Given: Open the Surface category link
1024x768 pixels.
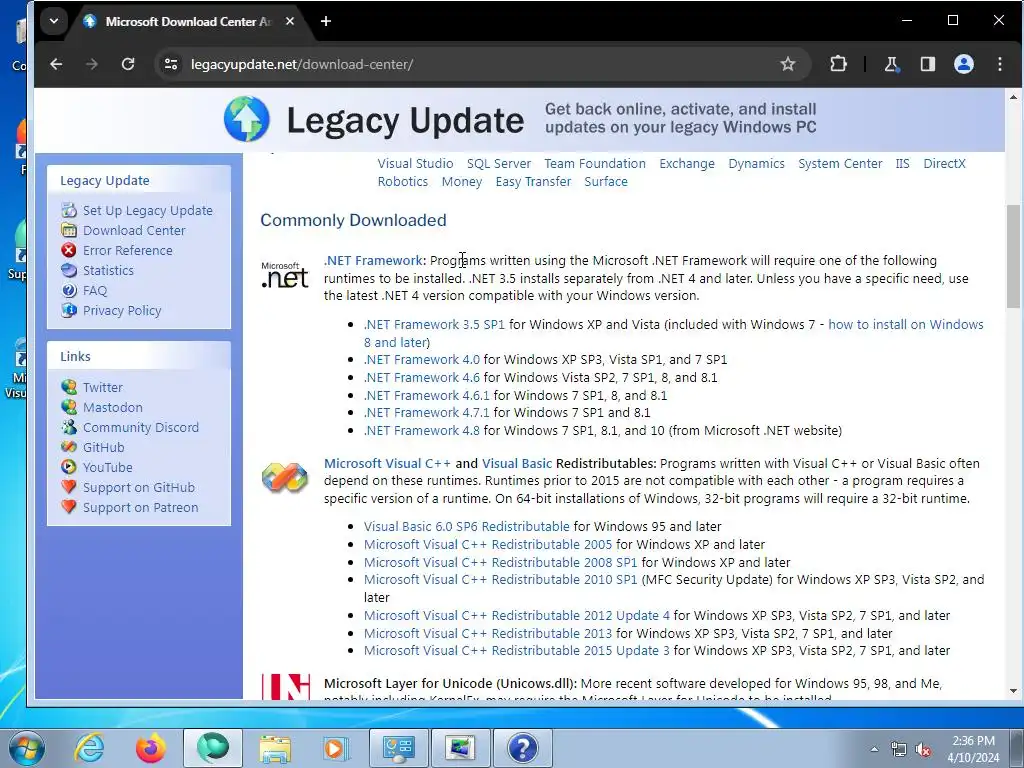Looking at the screenshot, I should point(606,182).
